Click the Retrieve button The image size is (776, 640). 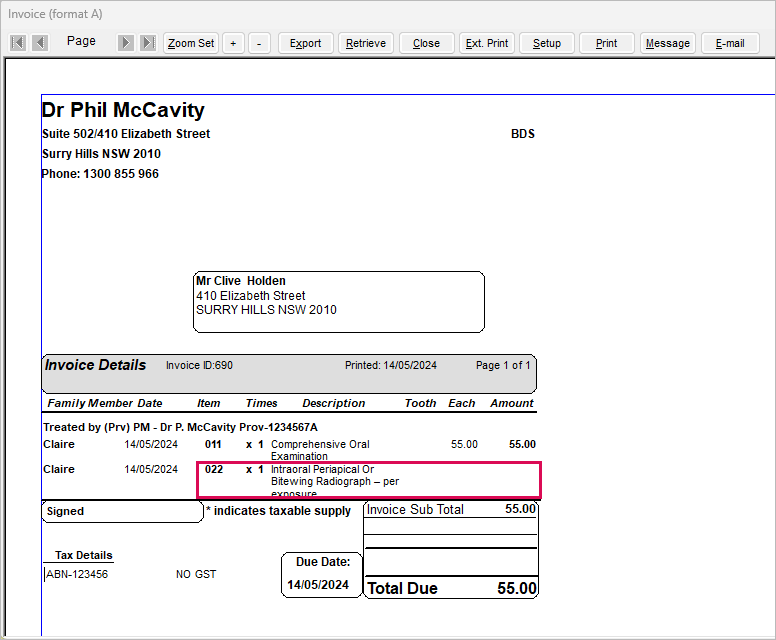pyautogui.click(x=366, y=43)
